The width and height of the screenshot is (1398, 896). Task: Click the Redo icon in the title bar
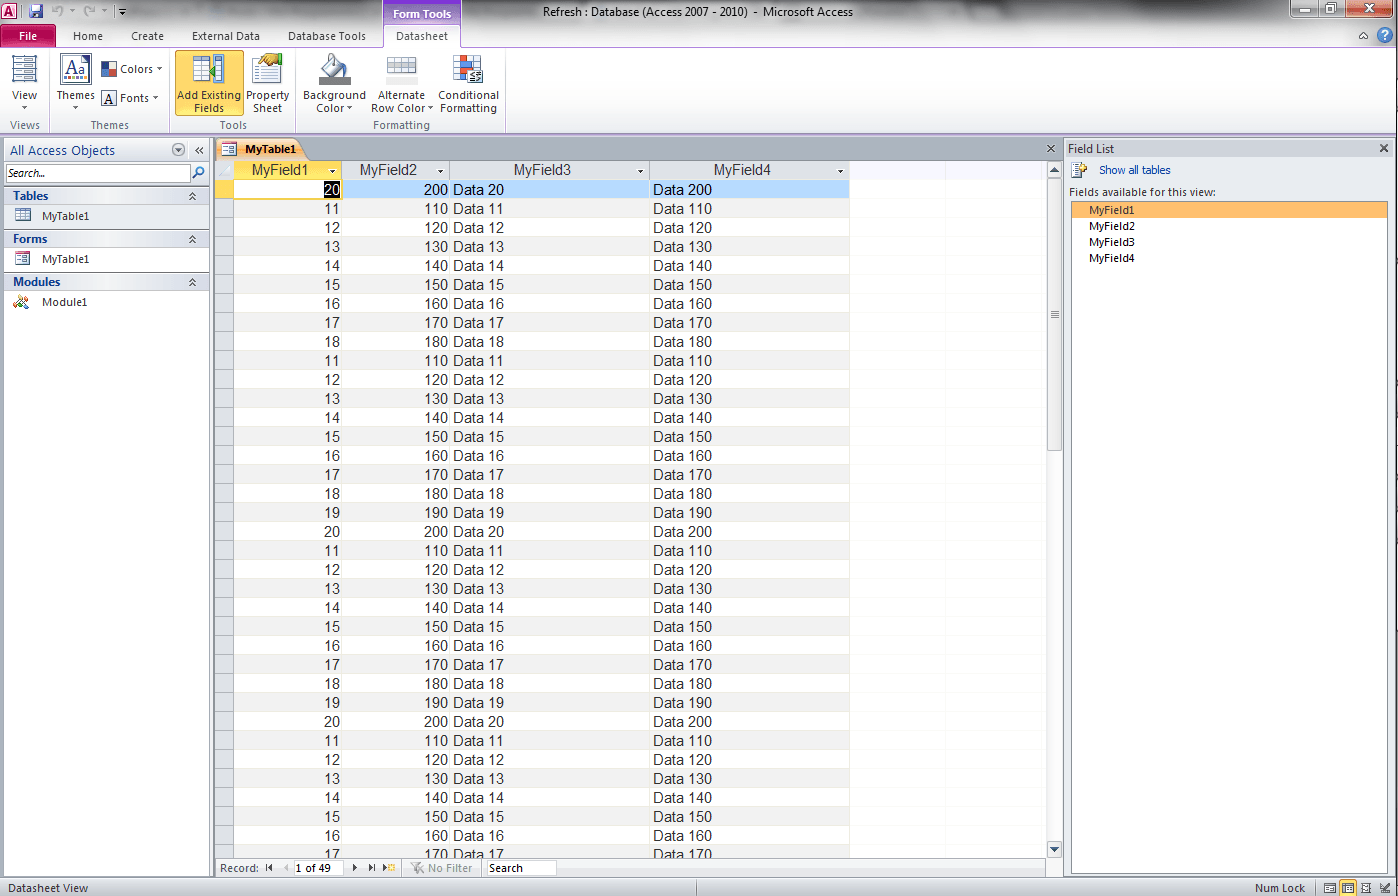click(90, 11)
